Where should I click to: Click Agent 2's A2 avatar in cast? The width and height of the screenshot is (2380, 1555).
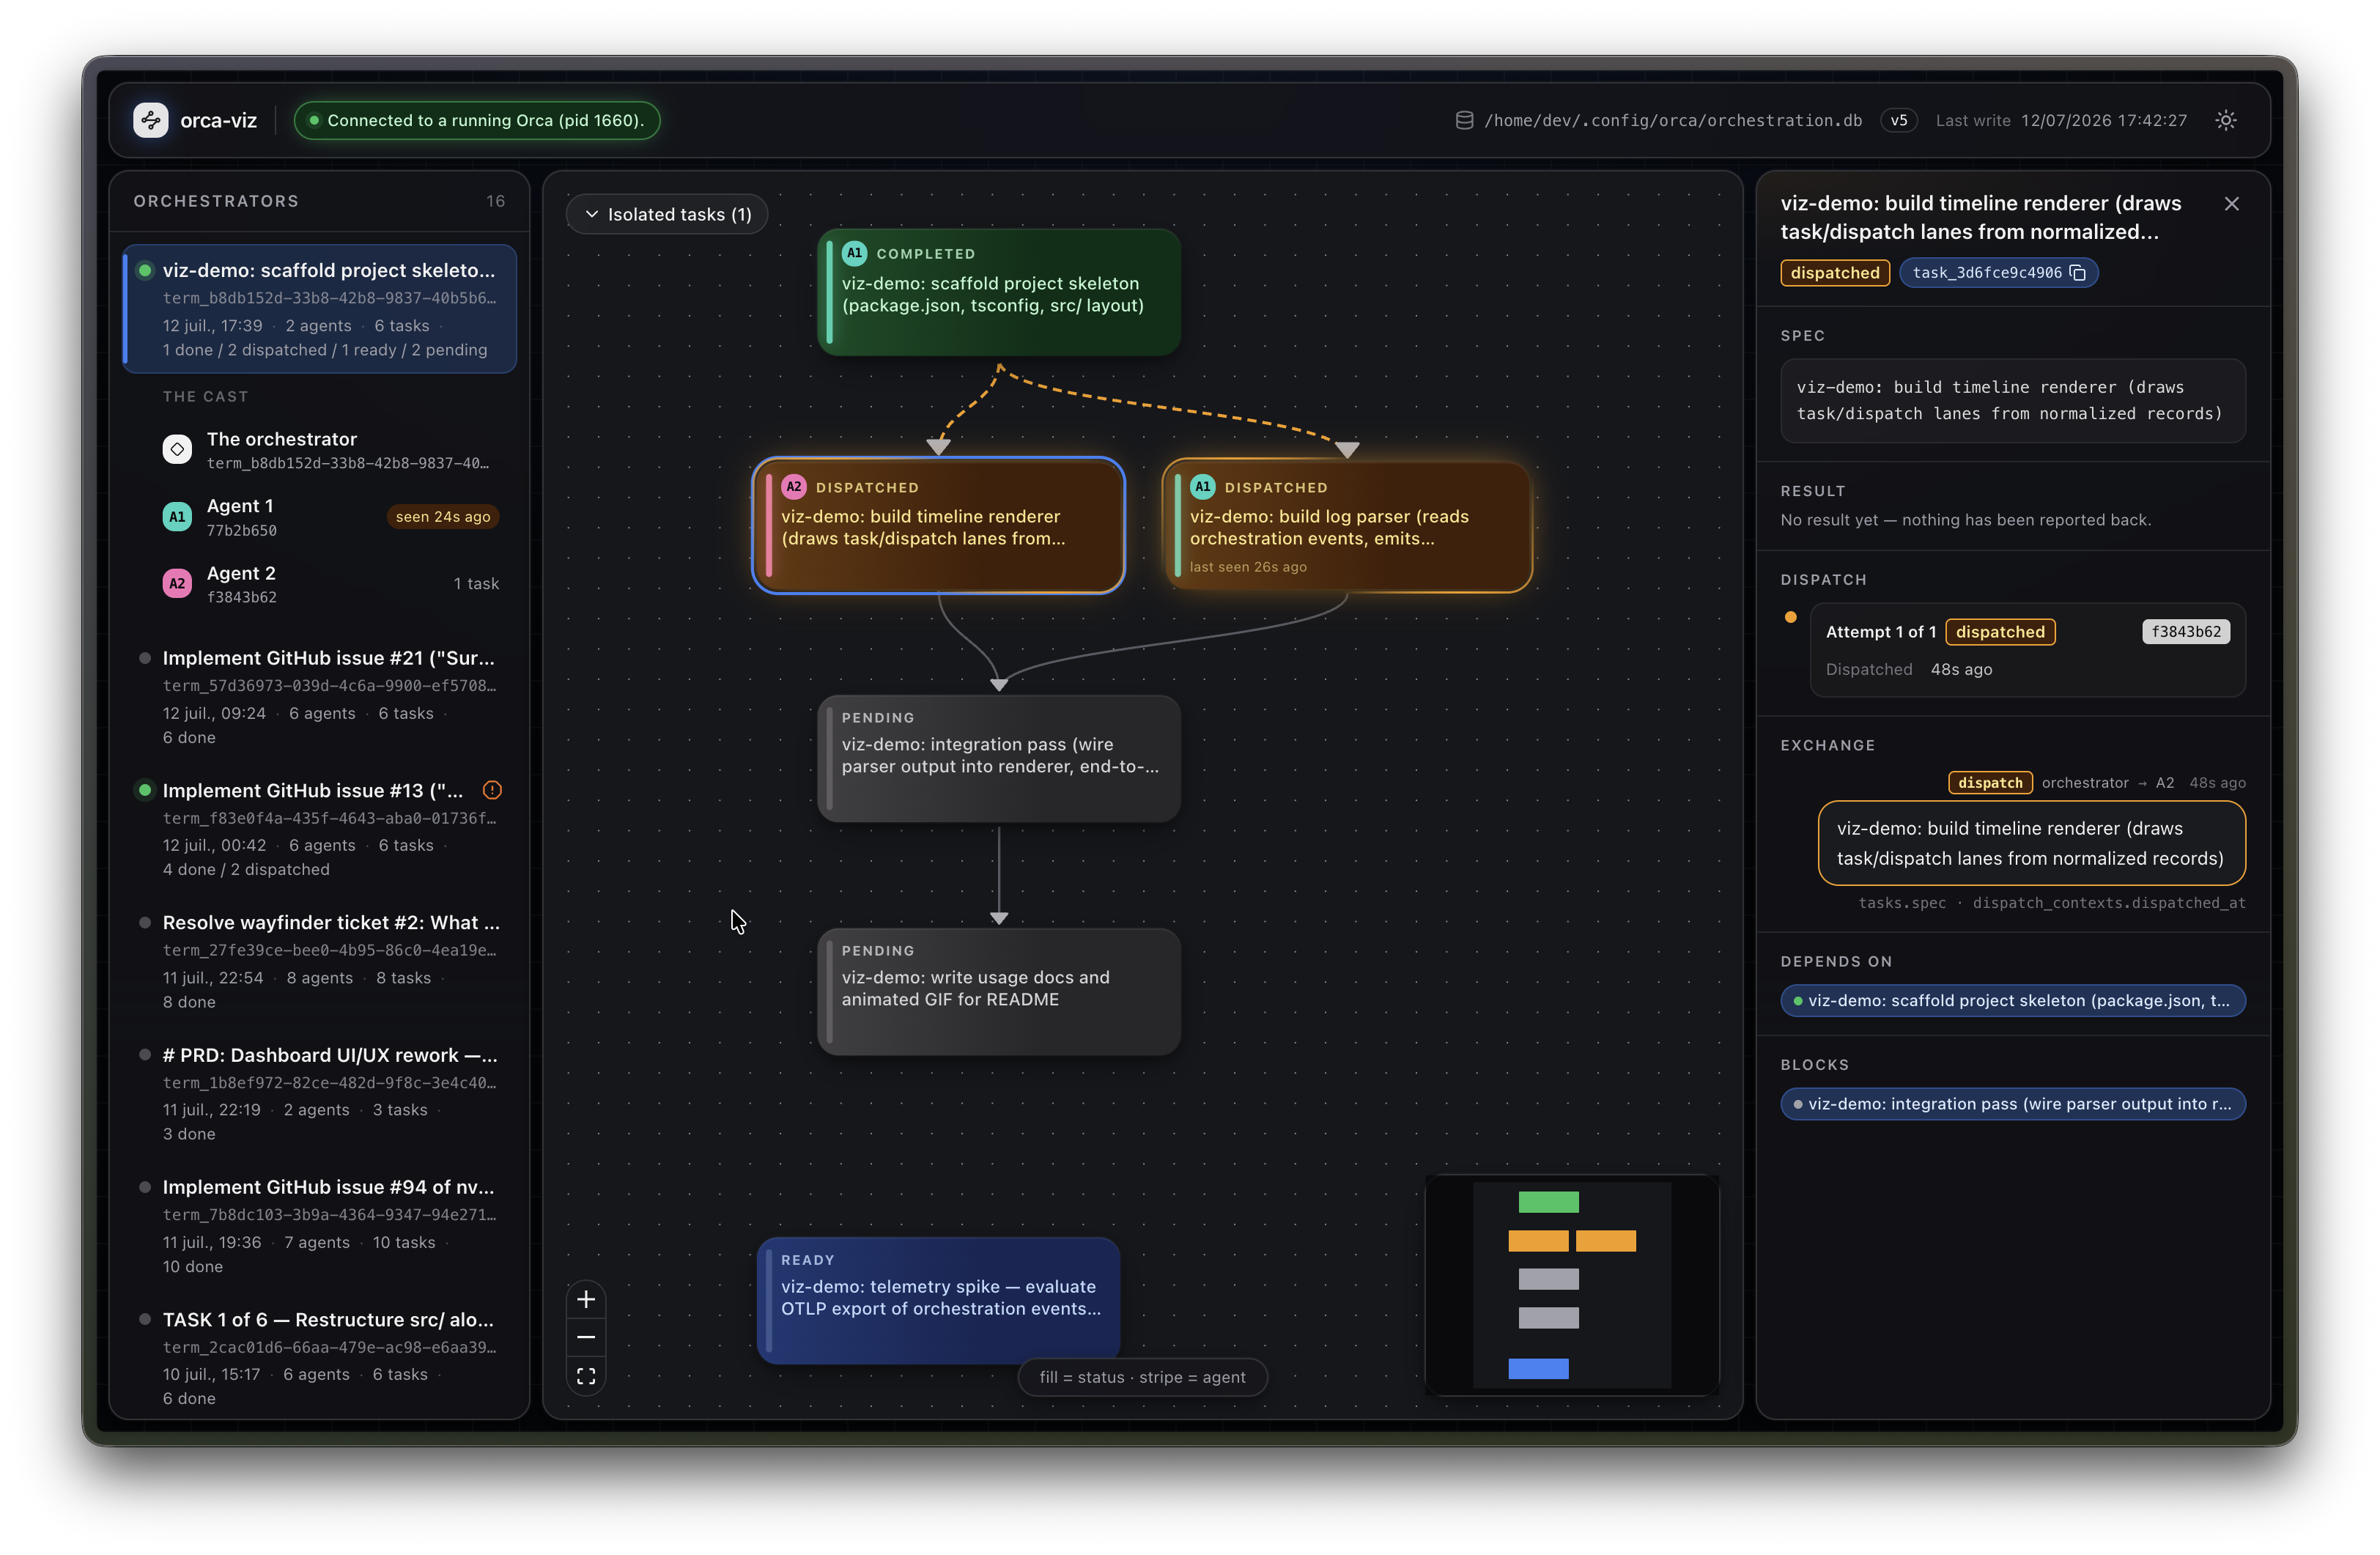click(177, 583)
